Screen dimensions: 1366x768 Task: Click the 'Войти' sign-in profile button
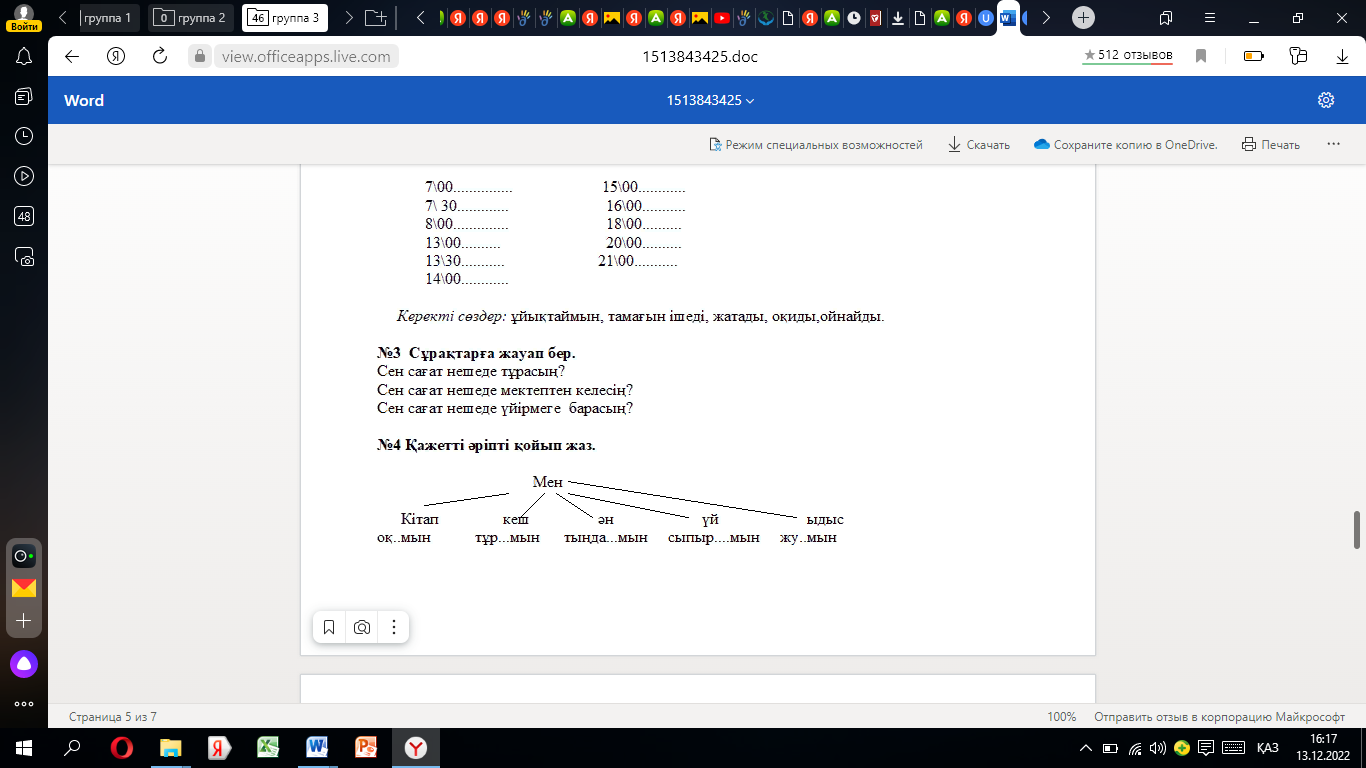coord(24,17)
